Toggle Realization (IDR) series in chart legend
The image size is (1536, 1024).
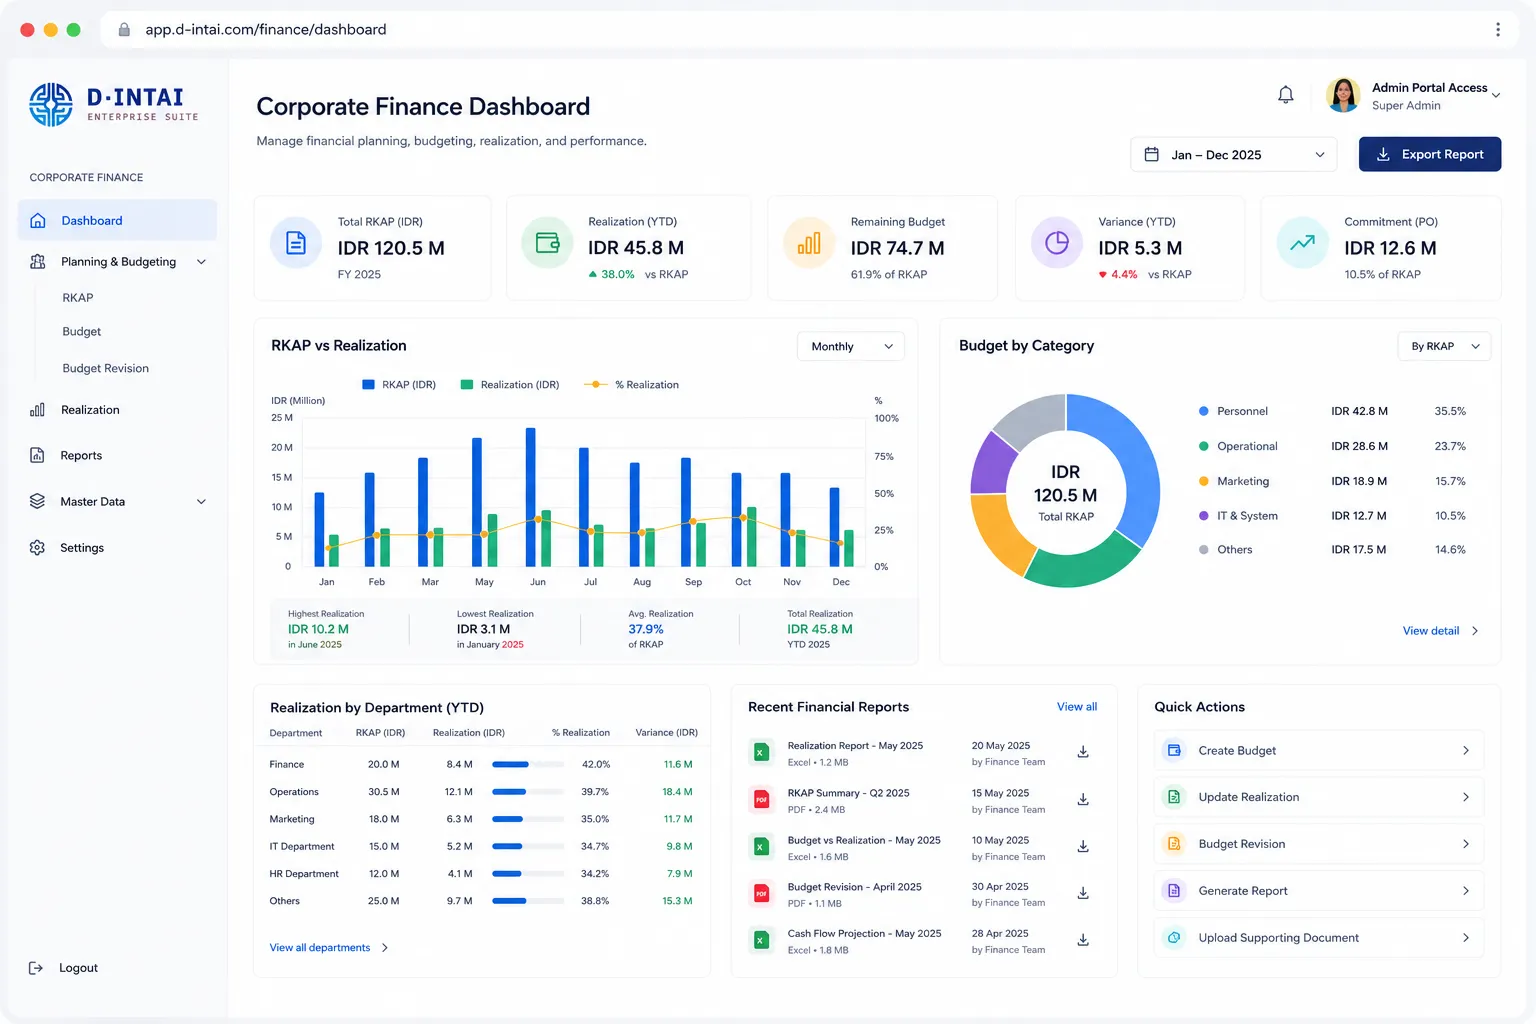click(510, 385)
